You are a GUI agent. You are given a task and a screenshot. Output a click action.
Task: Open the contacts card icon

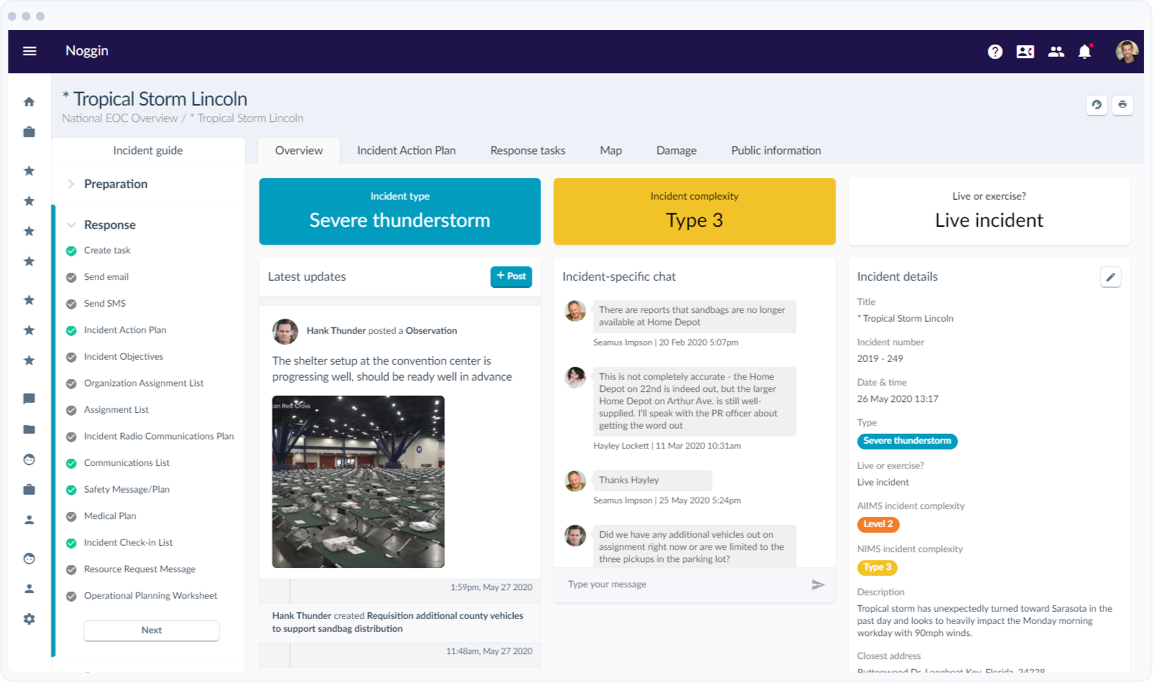coord(1025,51)
